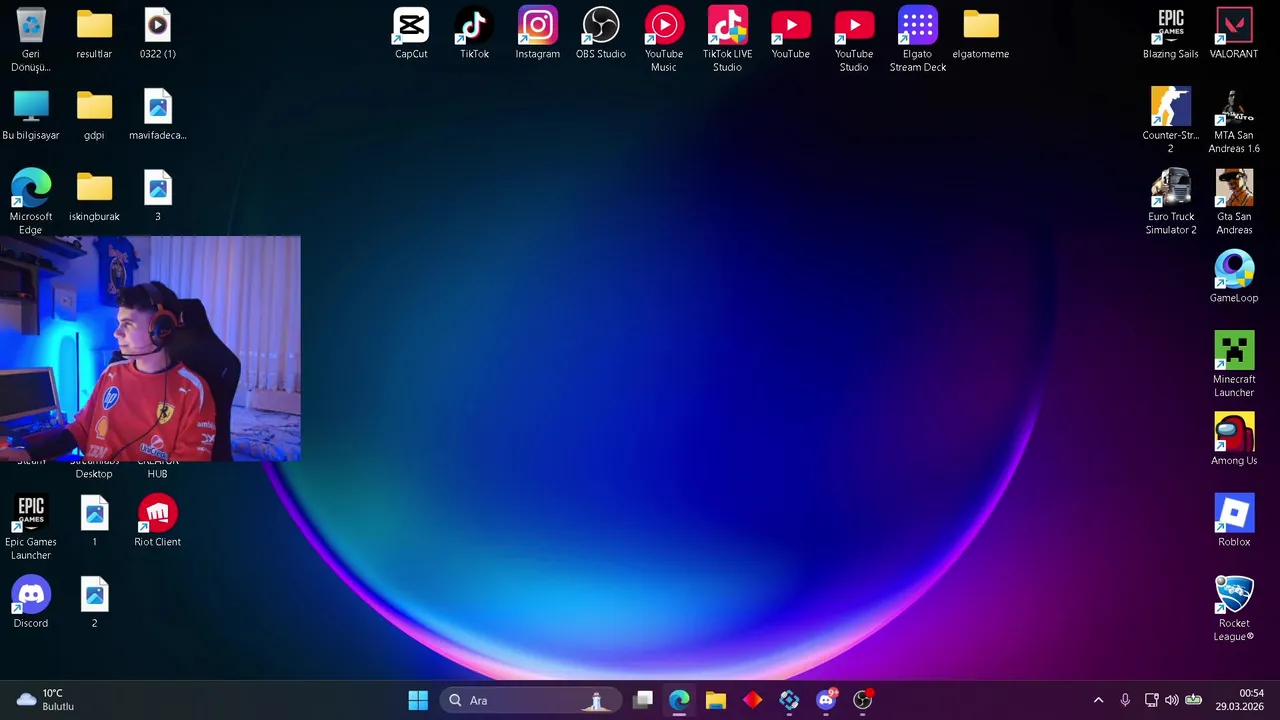Open Instagram desktop shortcut
Viewport: 1280px width, 720px height.
(537, 34)
